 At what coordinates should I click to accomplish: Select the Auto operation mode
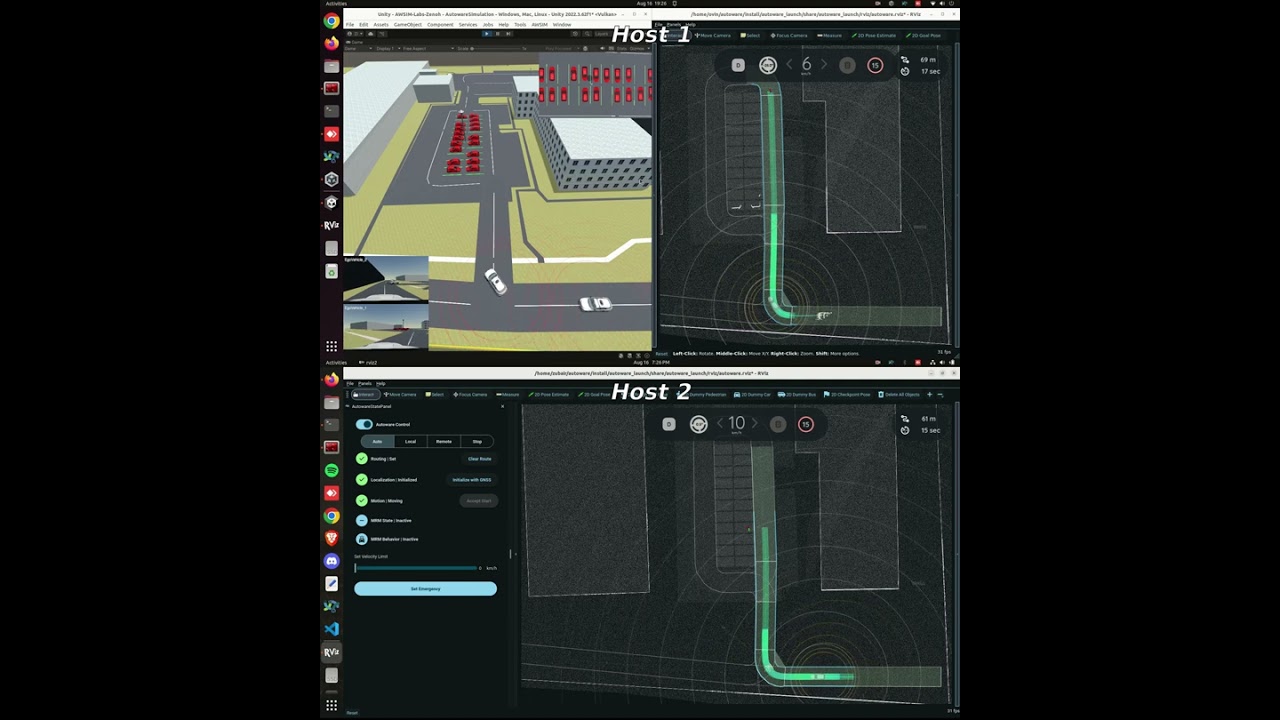377,441
